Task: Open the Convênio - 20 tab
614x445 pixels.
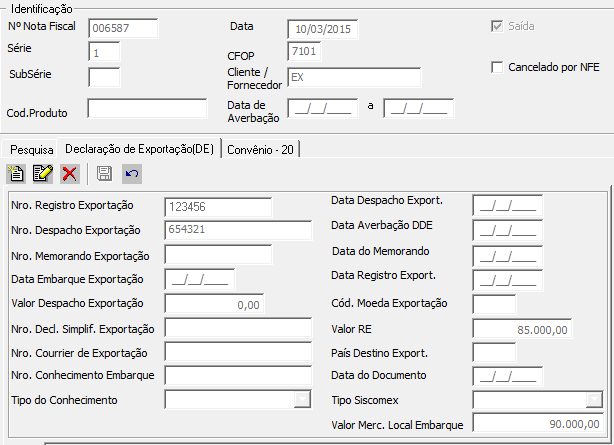Action: tap(260, 149)
